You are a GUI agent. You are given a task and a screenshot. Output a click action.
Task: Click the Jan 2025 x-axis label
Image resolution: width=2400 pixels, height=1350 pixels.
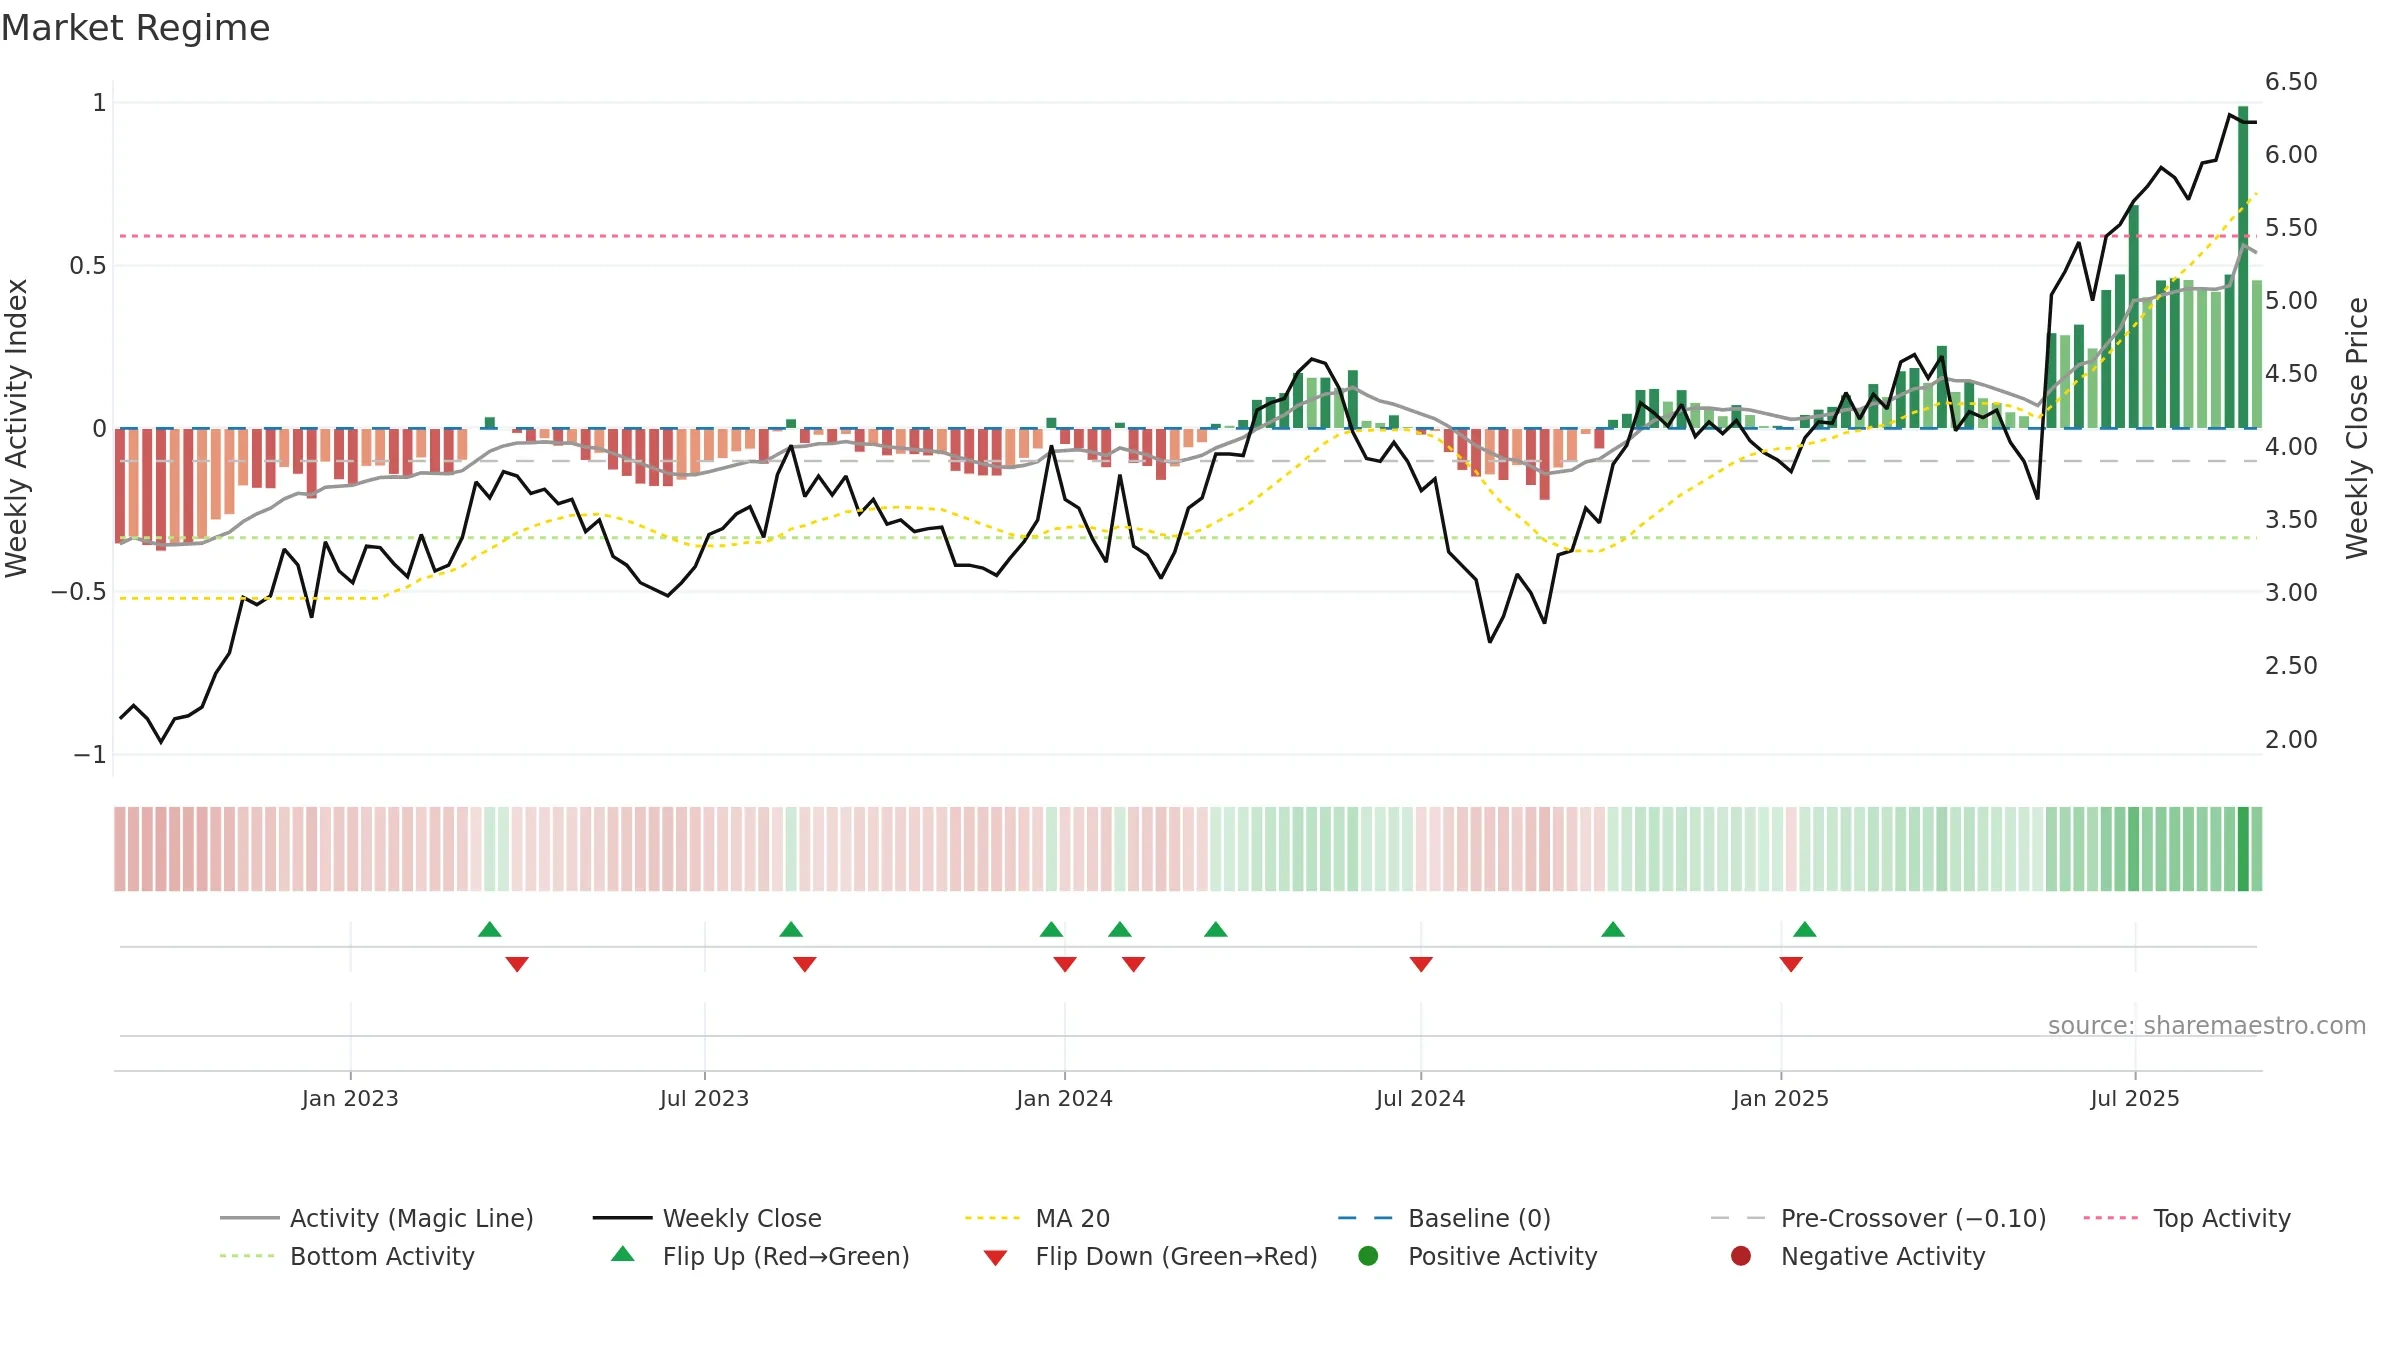(1780, 1099)
